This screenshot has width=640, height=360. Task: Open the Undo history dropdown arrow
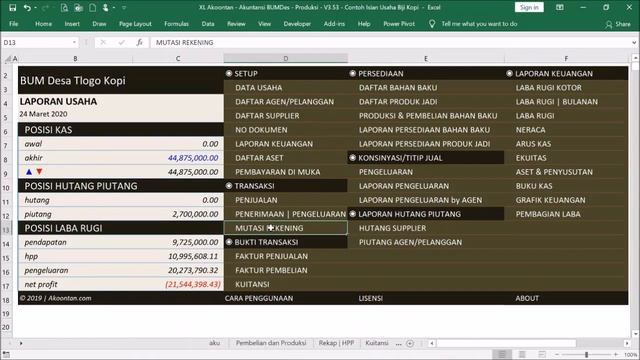pos(36,8)
